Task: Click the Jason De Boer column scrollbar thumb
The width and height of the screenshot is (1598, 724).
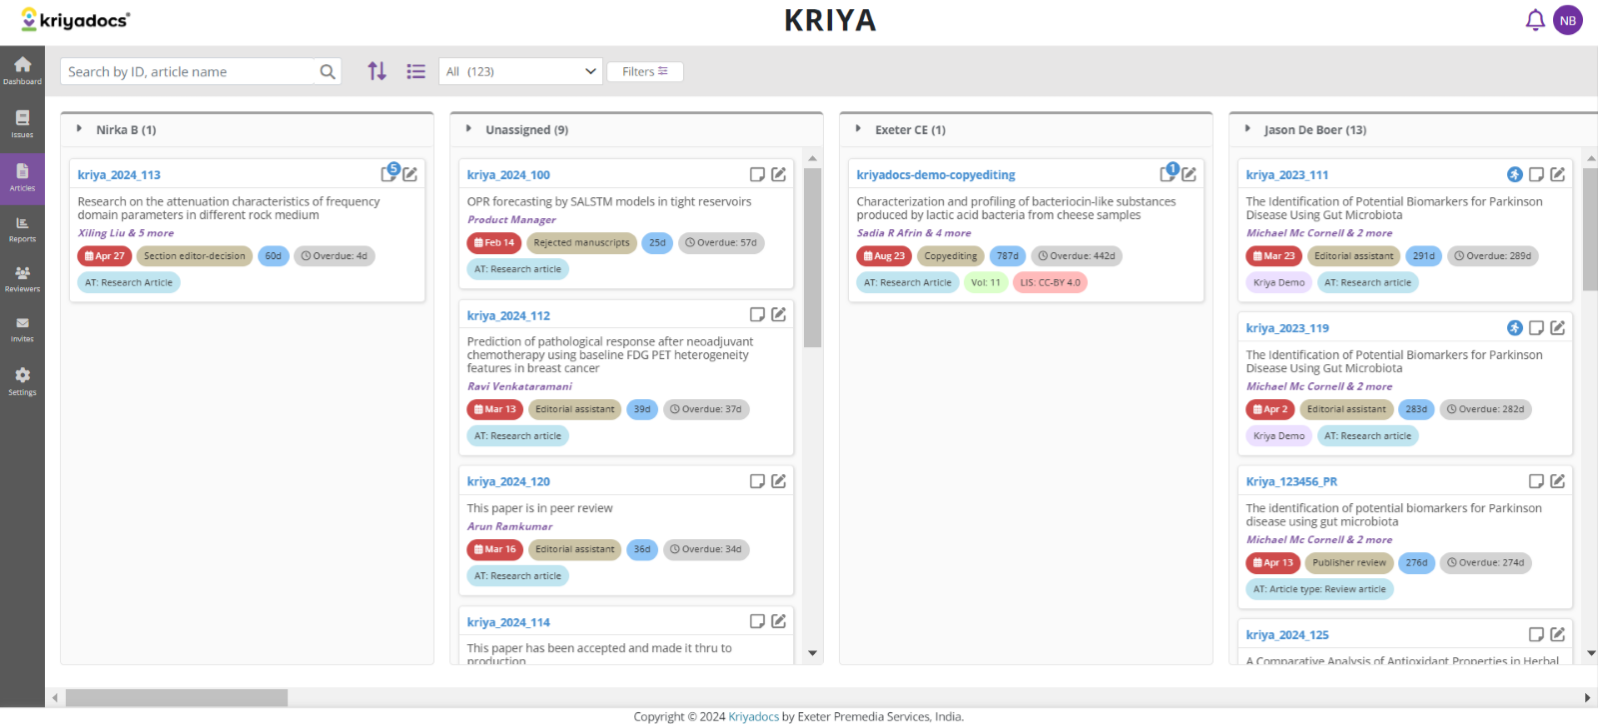Action: click(x=1590, y=229)
